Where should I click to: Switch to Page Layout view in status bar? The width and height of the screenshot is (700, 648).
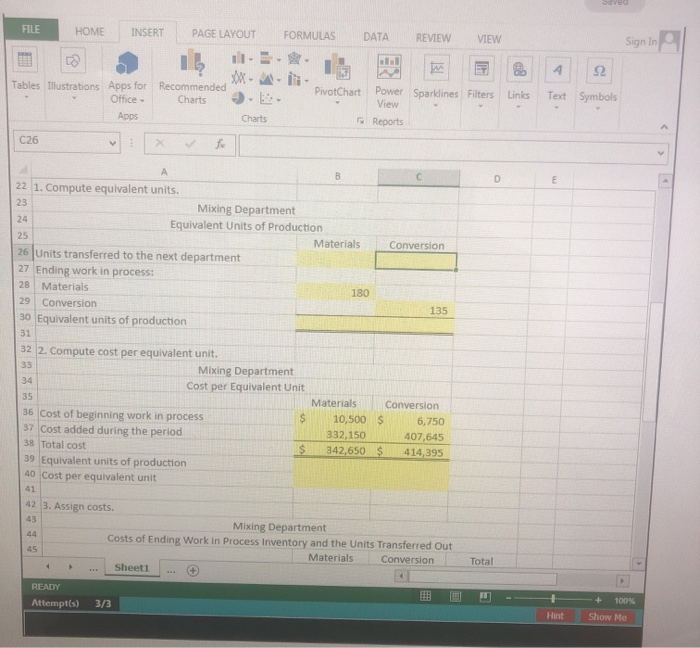455,597
